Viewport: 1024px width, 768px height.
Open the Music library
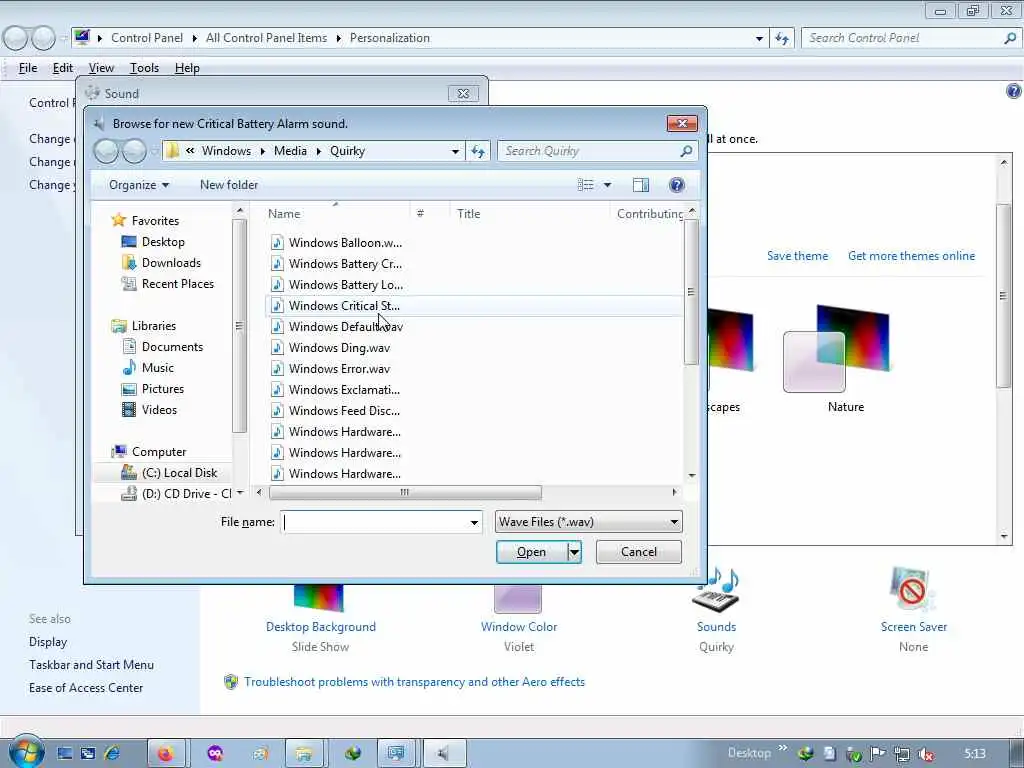tap(157, 368)
